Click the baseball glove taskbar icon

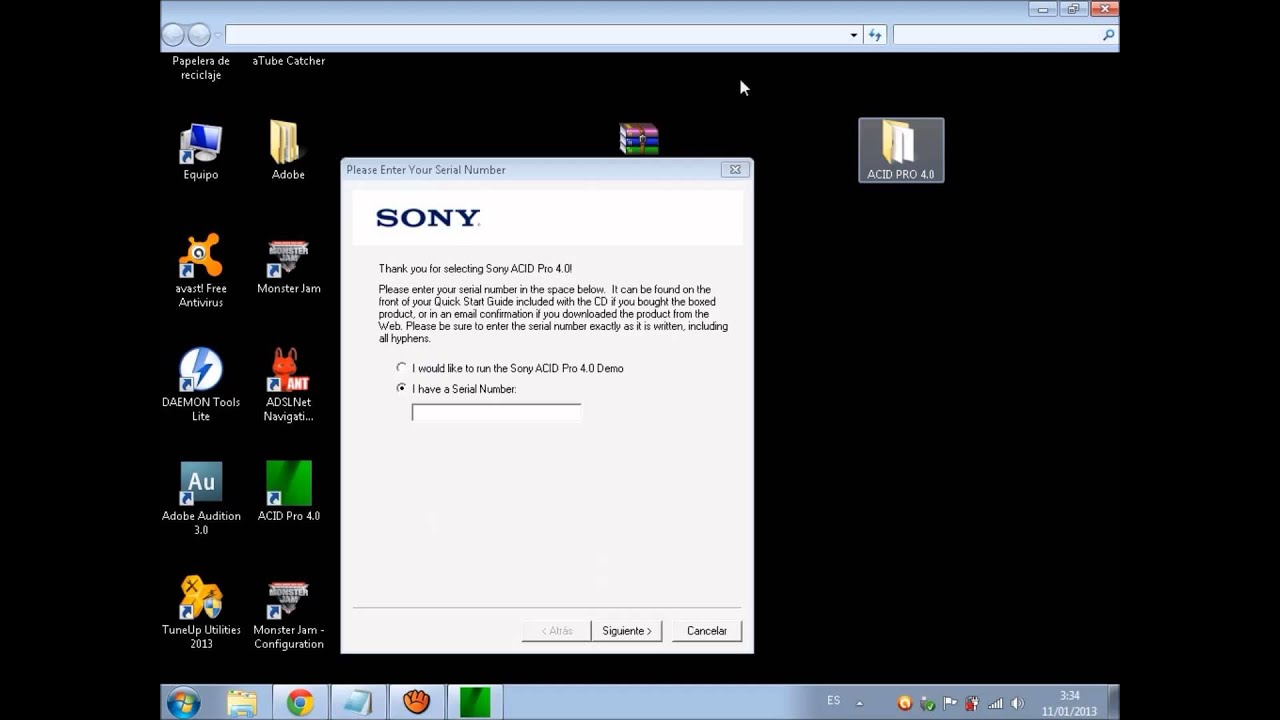(x=416, y=703)
